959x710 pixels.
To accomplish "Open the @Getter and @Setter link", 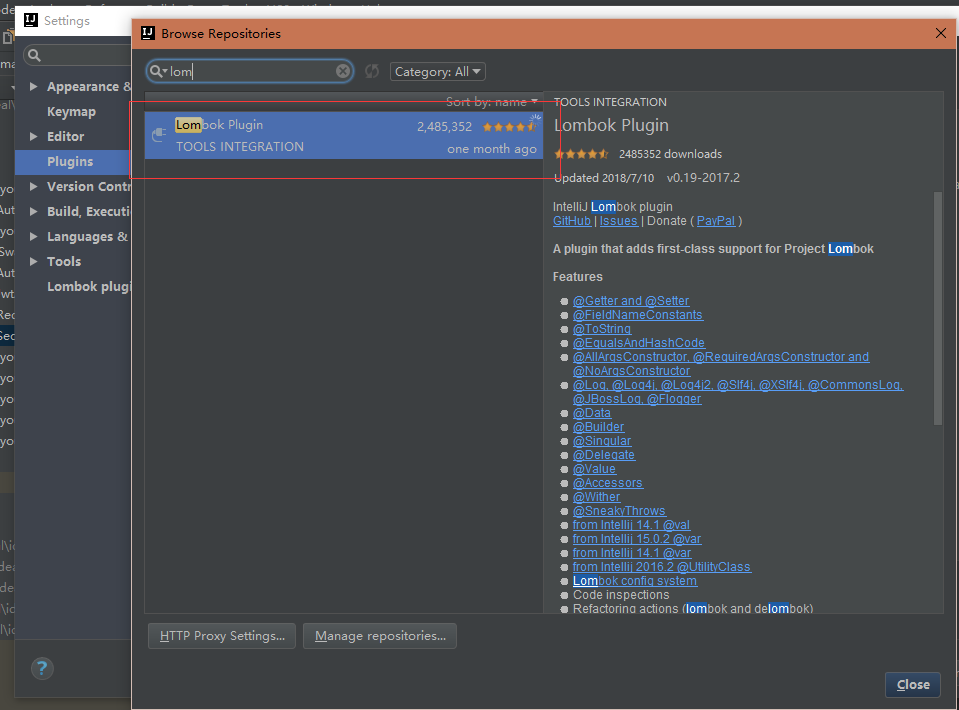I will (x=631, y=301).
